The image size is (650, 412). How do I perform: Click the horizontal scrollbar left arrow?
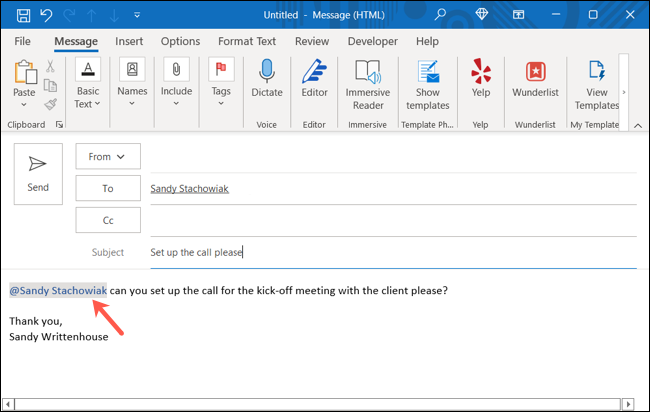(8, 404)
